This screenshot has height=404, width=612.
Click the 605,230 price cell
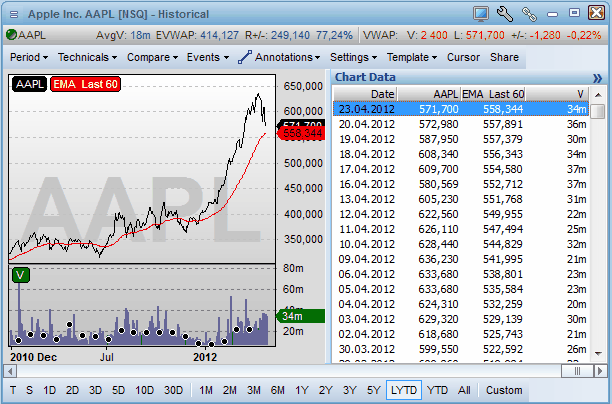438,199
